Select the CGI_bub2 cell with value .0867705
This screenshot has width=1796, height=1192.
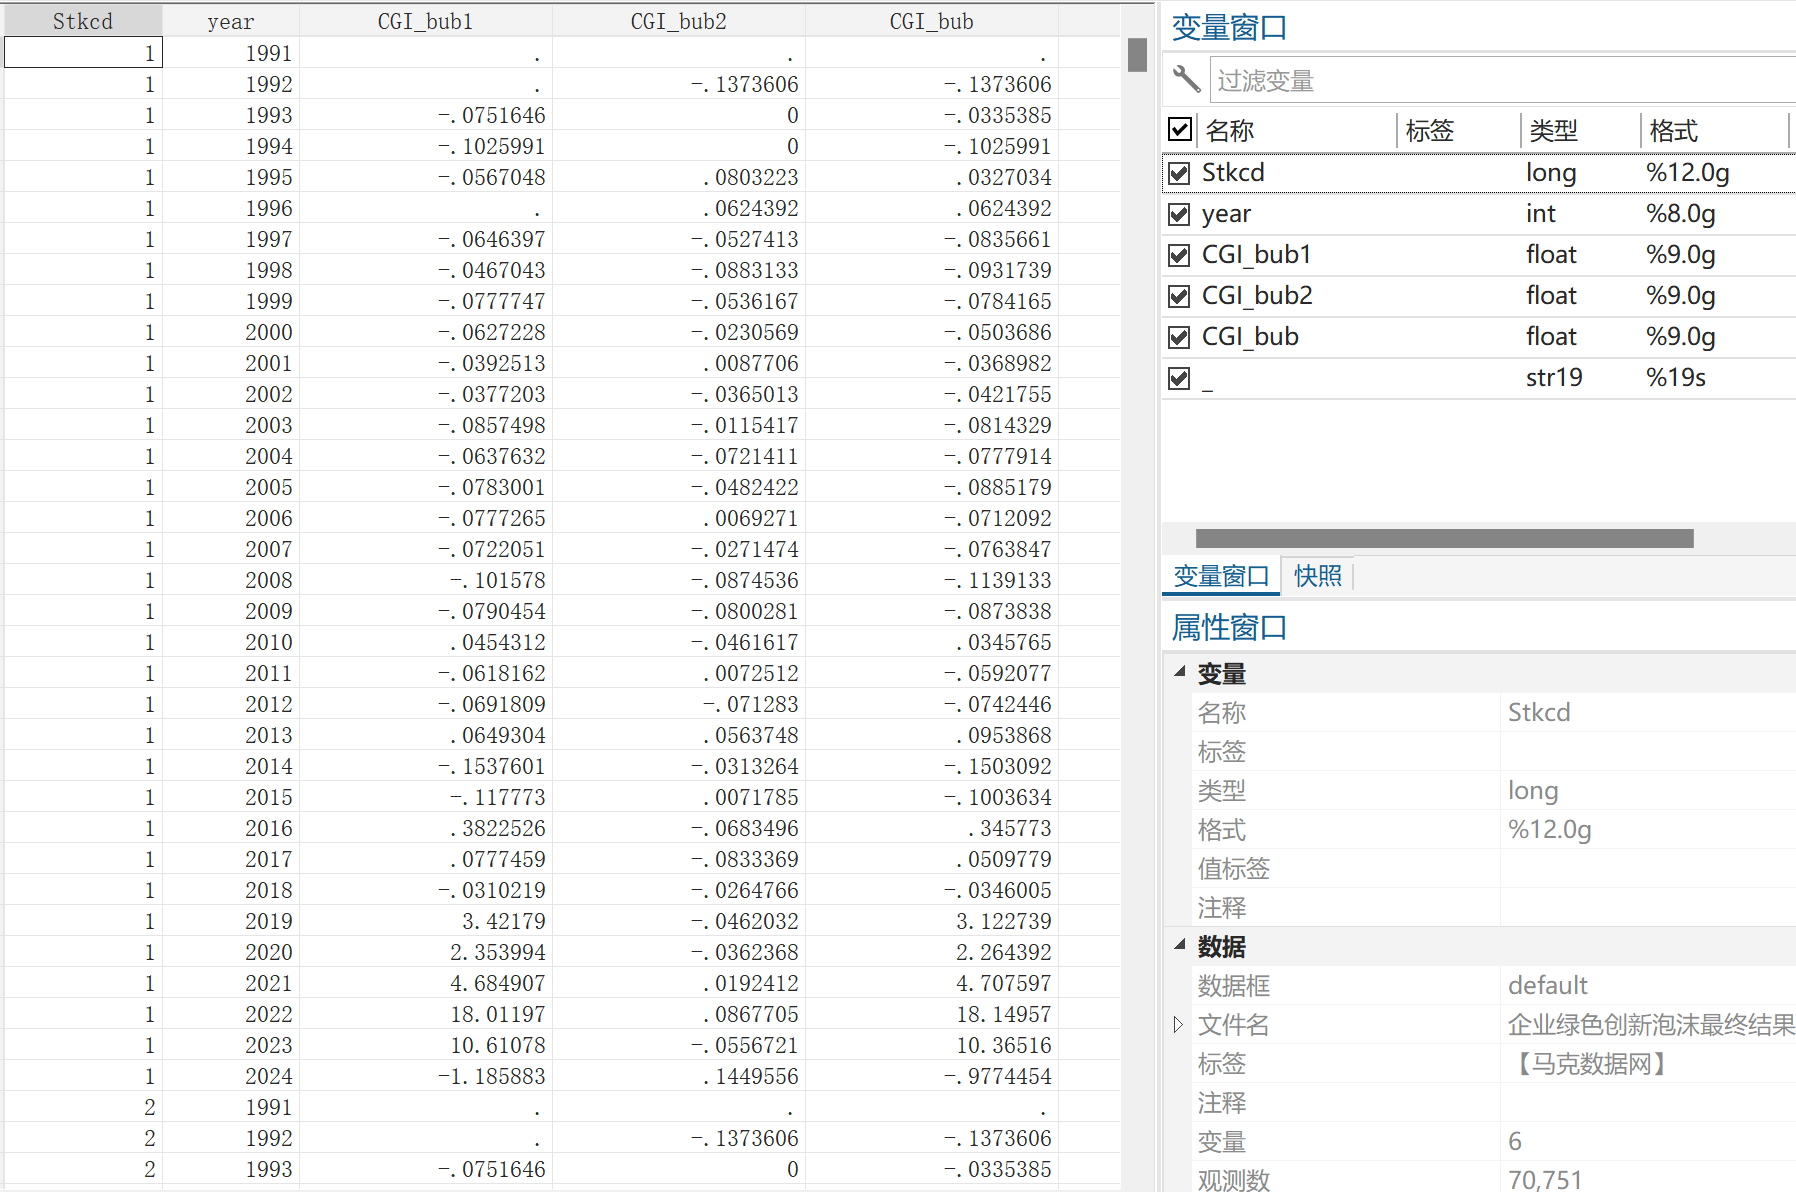[678, 1014]
